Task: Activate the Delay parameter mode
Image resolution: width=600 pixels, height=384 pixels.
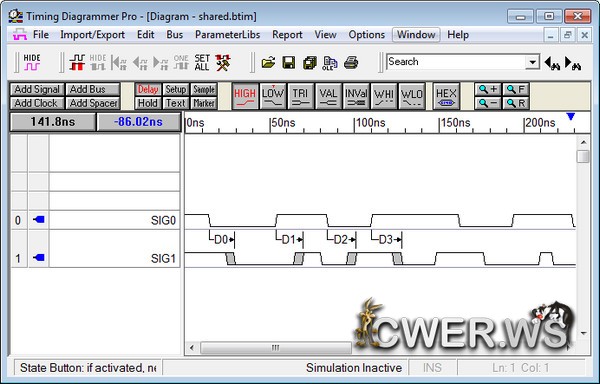Action: [x=148, y=89]
